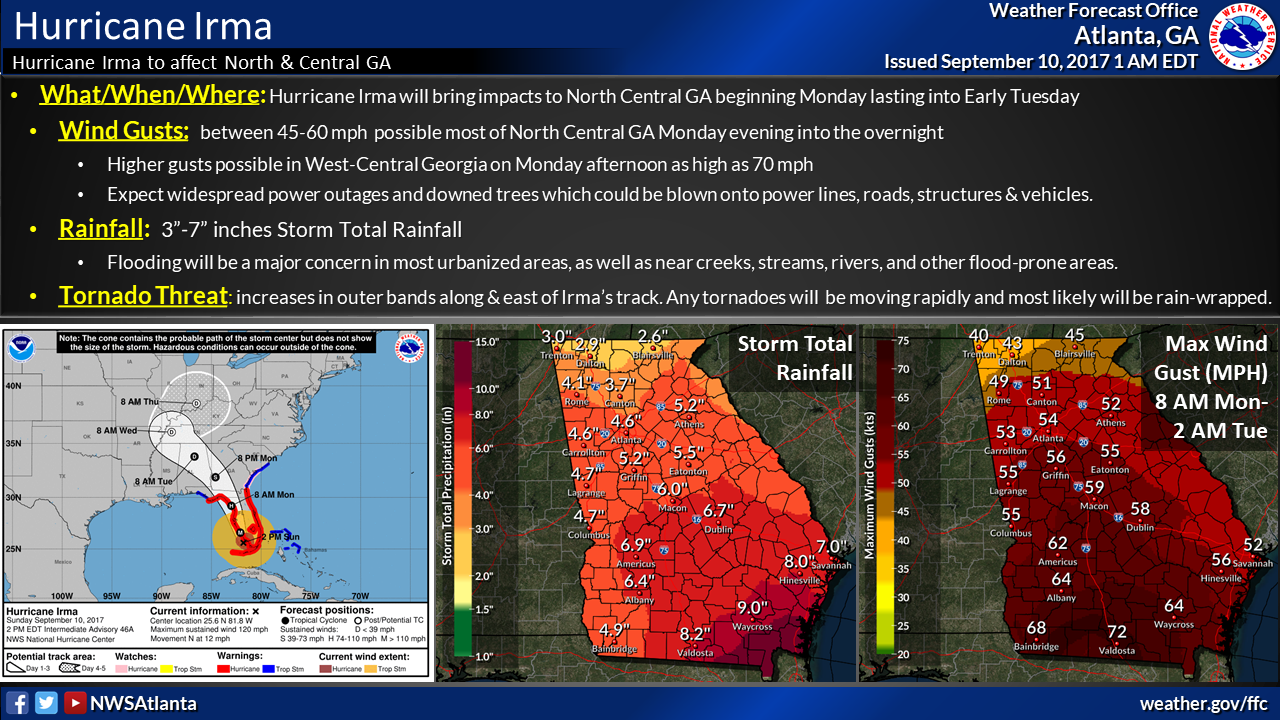Image resolution: width=1280 pixels, height=720 pixels.
Task: Open the hurricane track cone map
Action: 217,503
